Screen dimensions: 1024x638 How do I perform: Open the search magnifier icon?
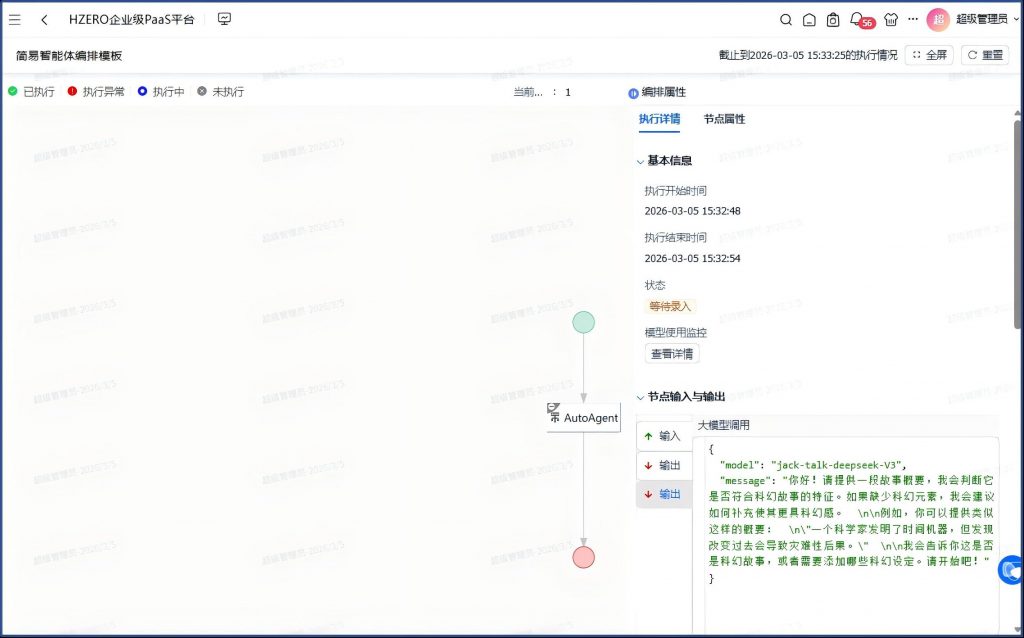tap(786, 19)
